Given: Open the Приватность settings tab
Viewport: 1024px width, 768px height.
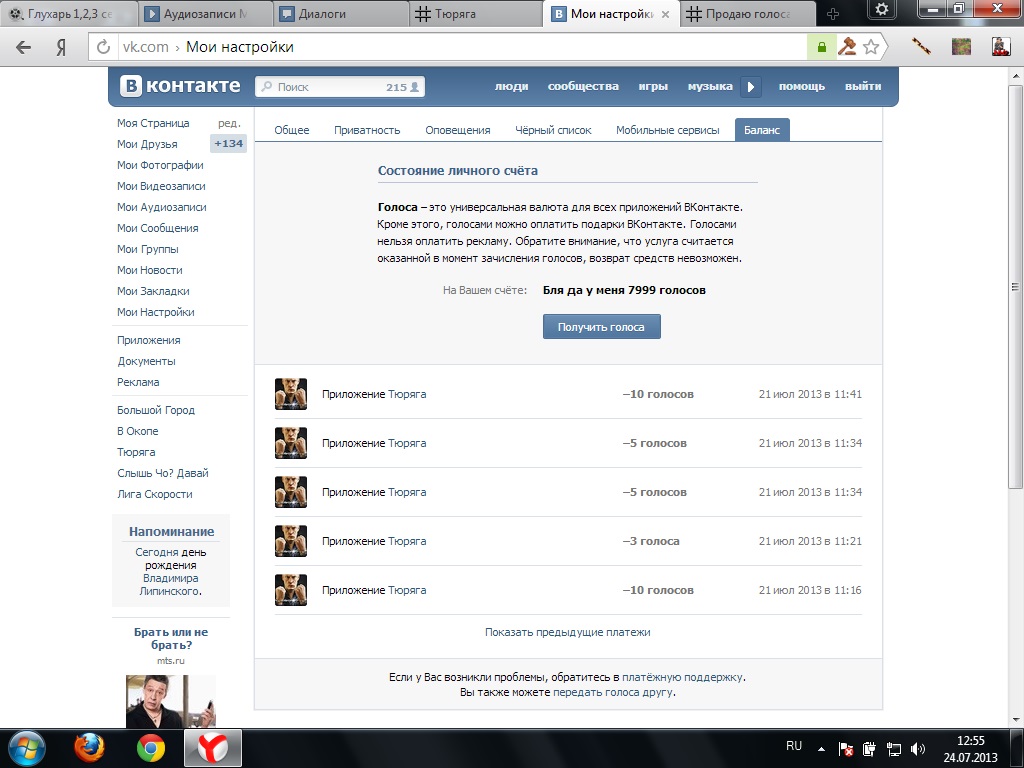Looking at the screenshot, I should (367, 130).
